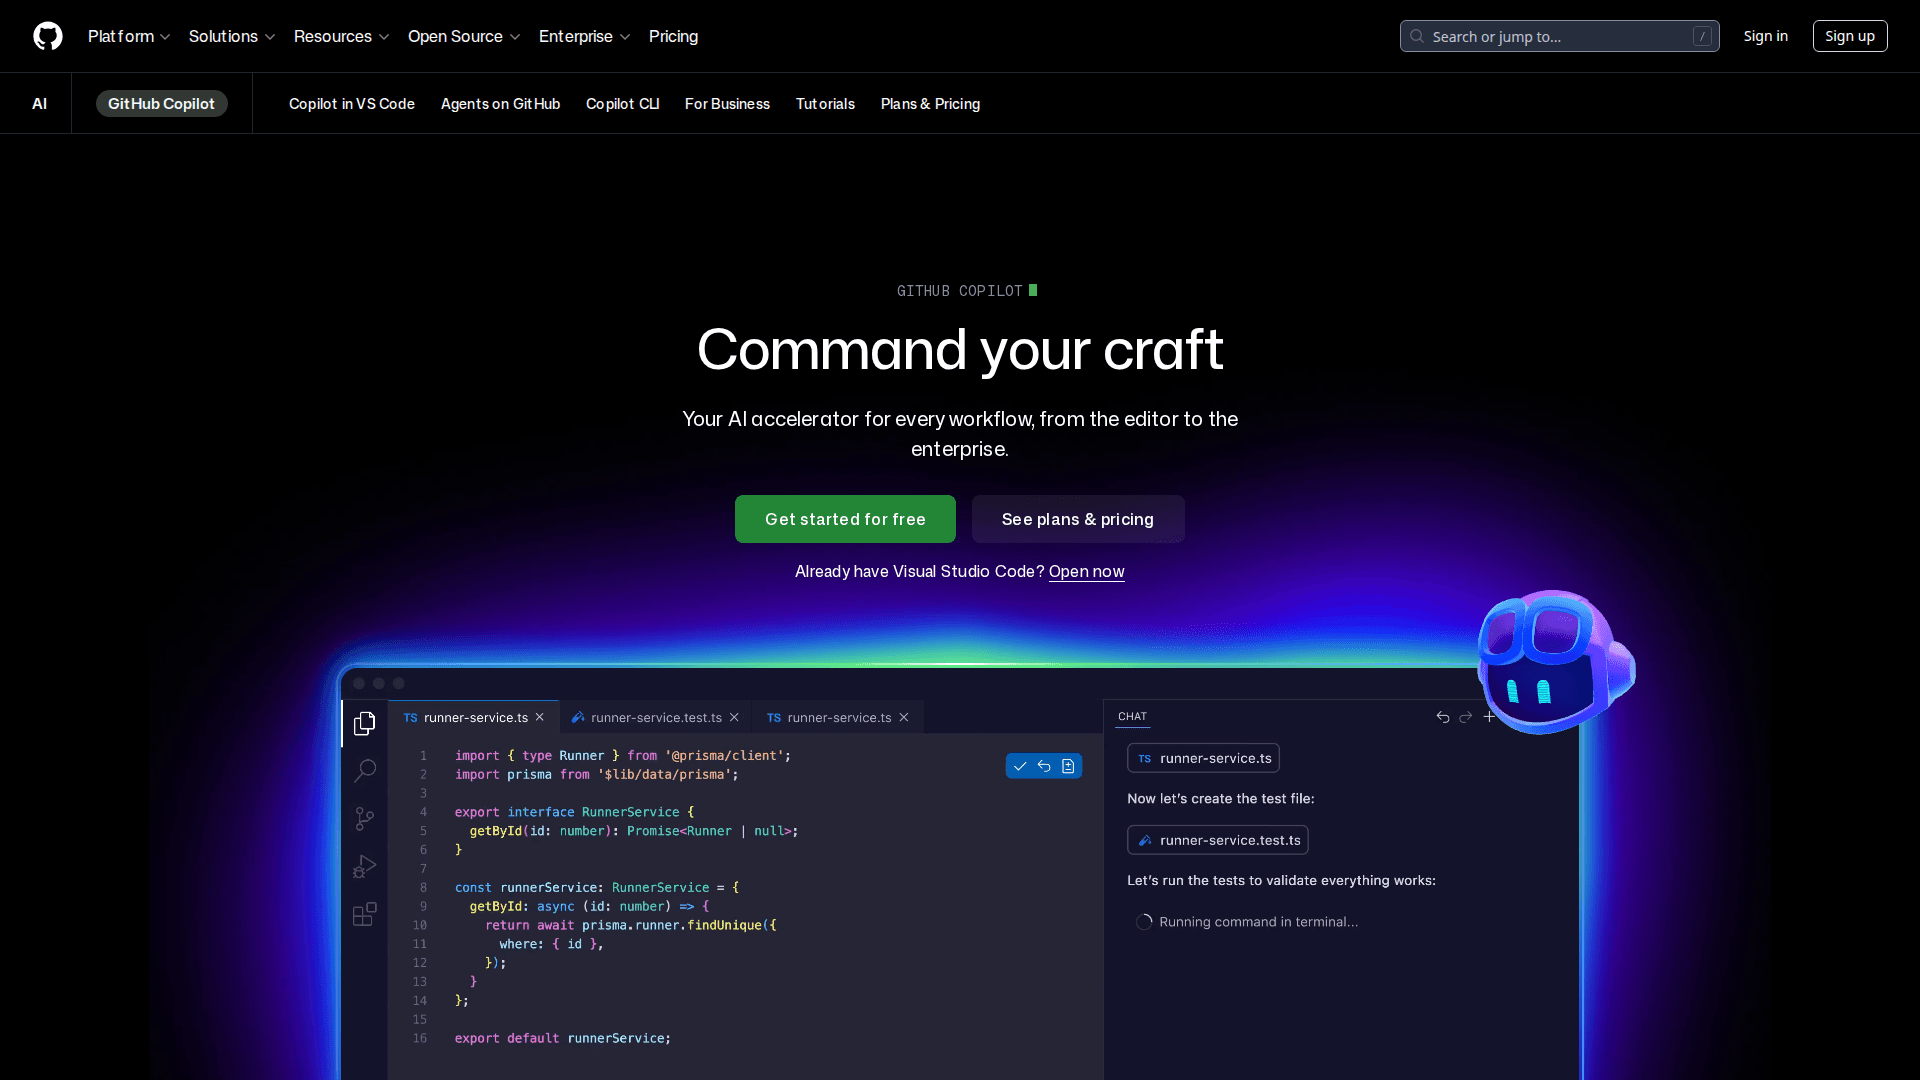Screen dimensions: 1920x1080
Task: Click the redo arrow in the Chat panel
Action: [1466, 716]
